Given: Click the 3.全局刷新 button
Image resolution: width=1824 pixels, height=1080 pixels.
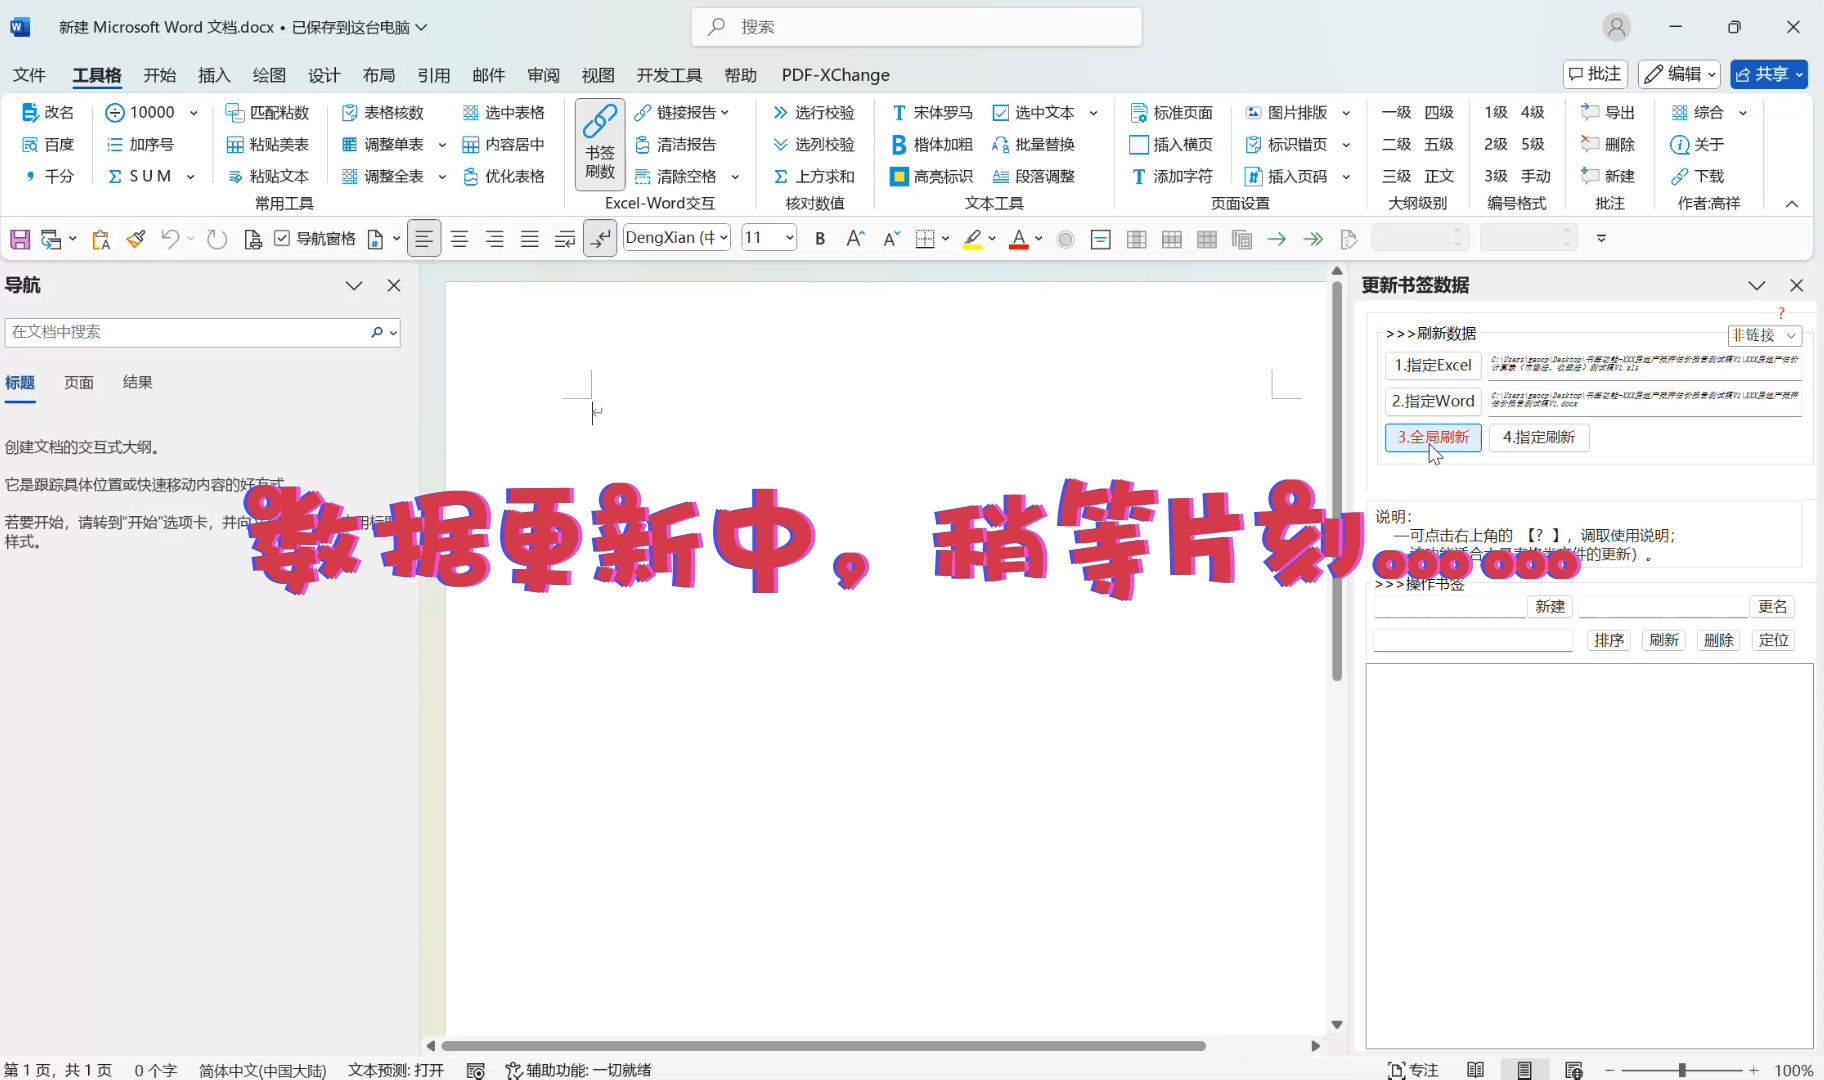Looking at the screenshot, I should 1433,437.
